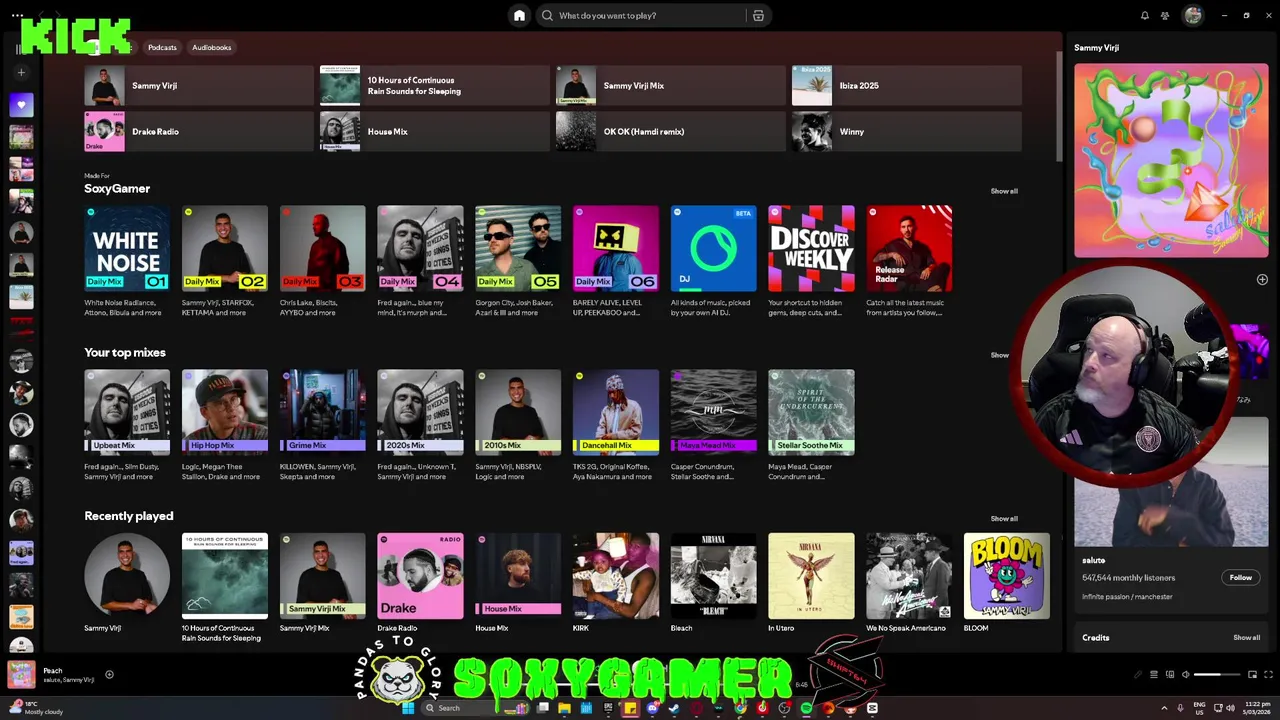Screen dimensions: 1280x720
Task: Open the 'OK OK (Hamdi remix)' shortcut
Action: [670, 131]
